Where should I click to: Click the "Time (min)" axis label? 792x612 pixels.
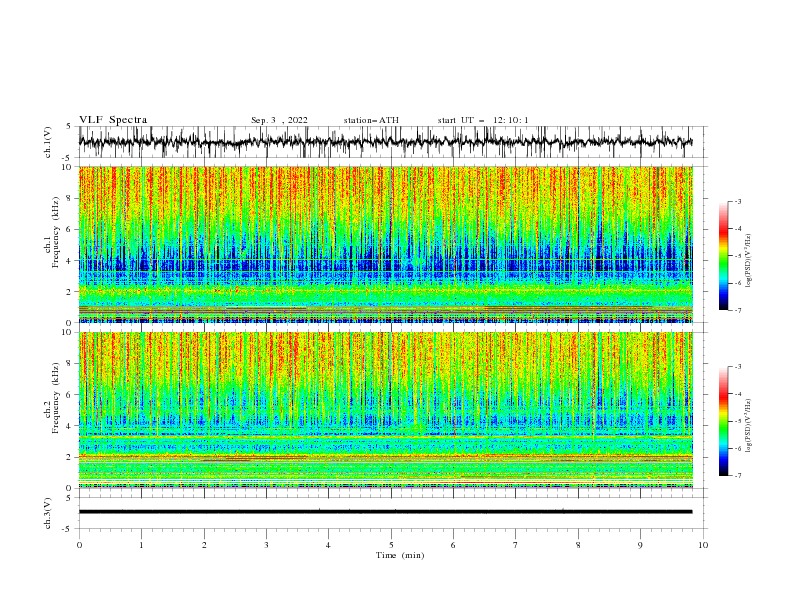(400, 555)
